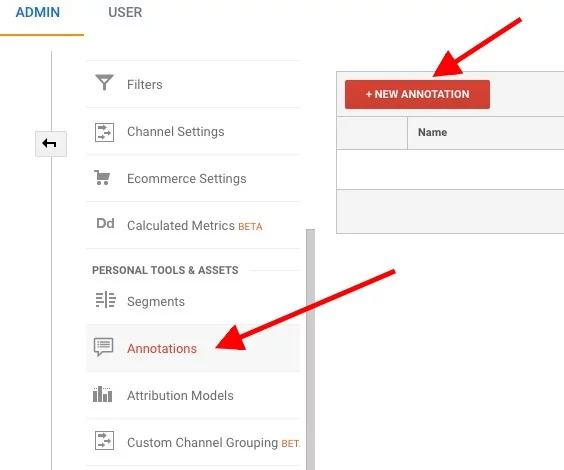Click the Name column header
Screen dimensions: 564x470
432,132
